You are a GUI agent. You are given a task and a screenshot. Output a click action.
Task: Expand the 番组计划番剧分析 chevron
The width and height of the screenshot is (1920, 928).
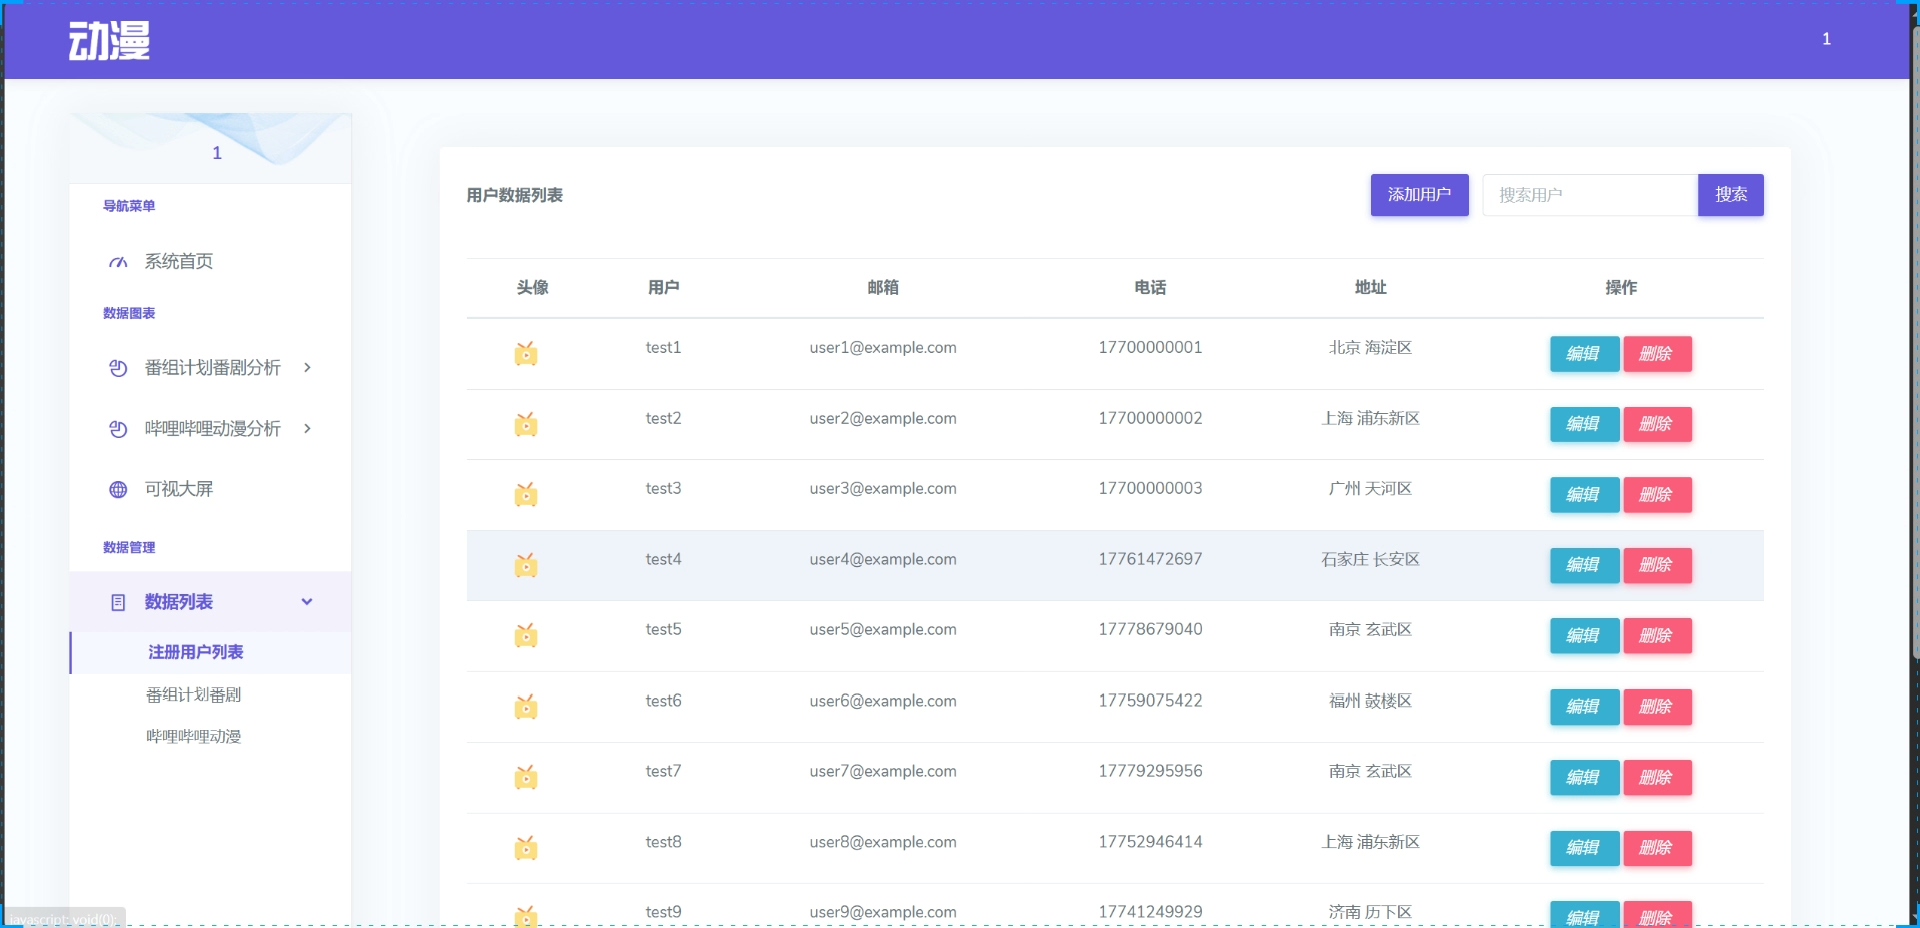(x=307, y=367)
